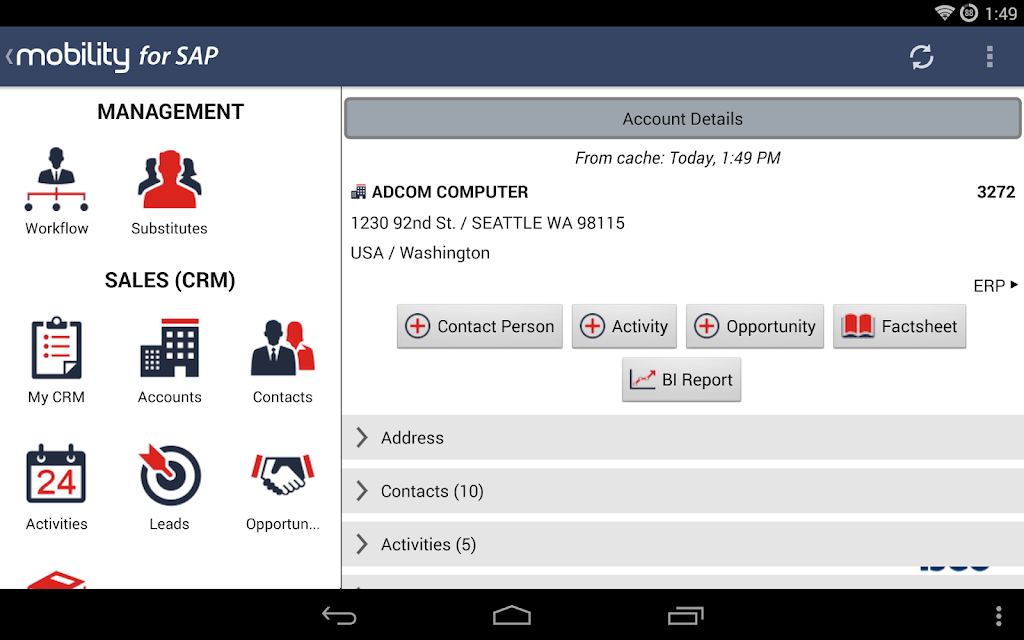The image size is (1024, 640).
Task: Open the Substitutes icon
Action: pos(169,180)
